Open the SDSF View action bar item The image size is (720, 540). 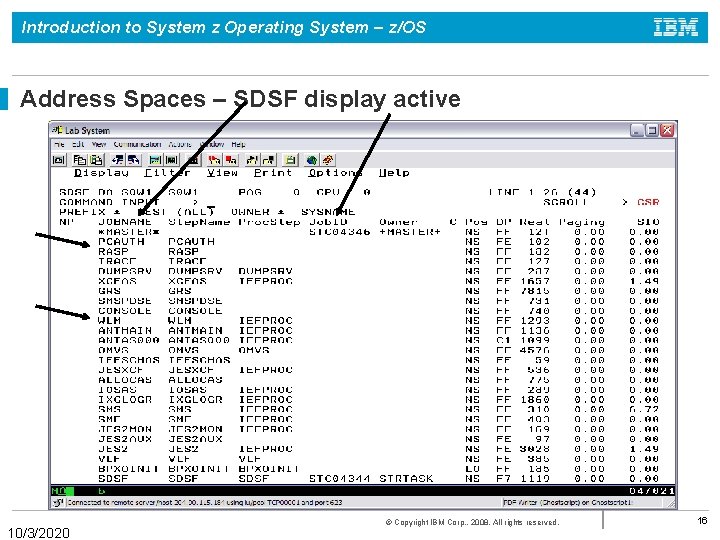(222, 173)
